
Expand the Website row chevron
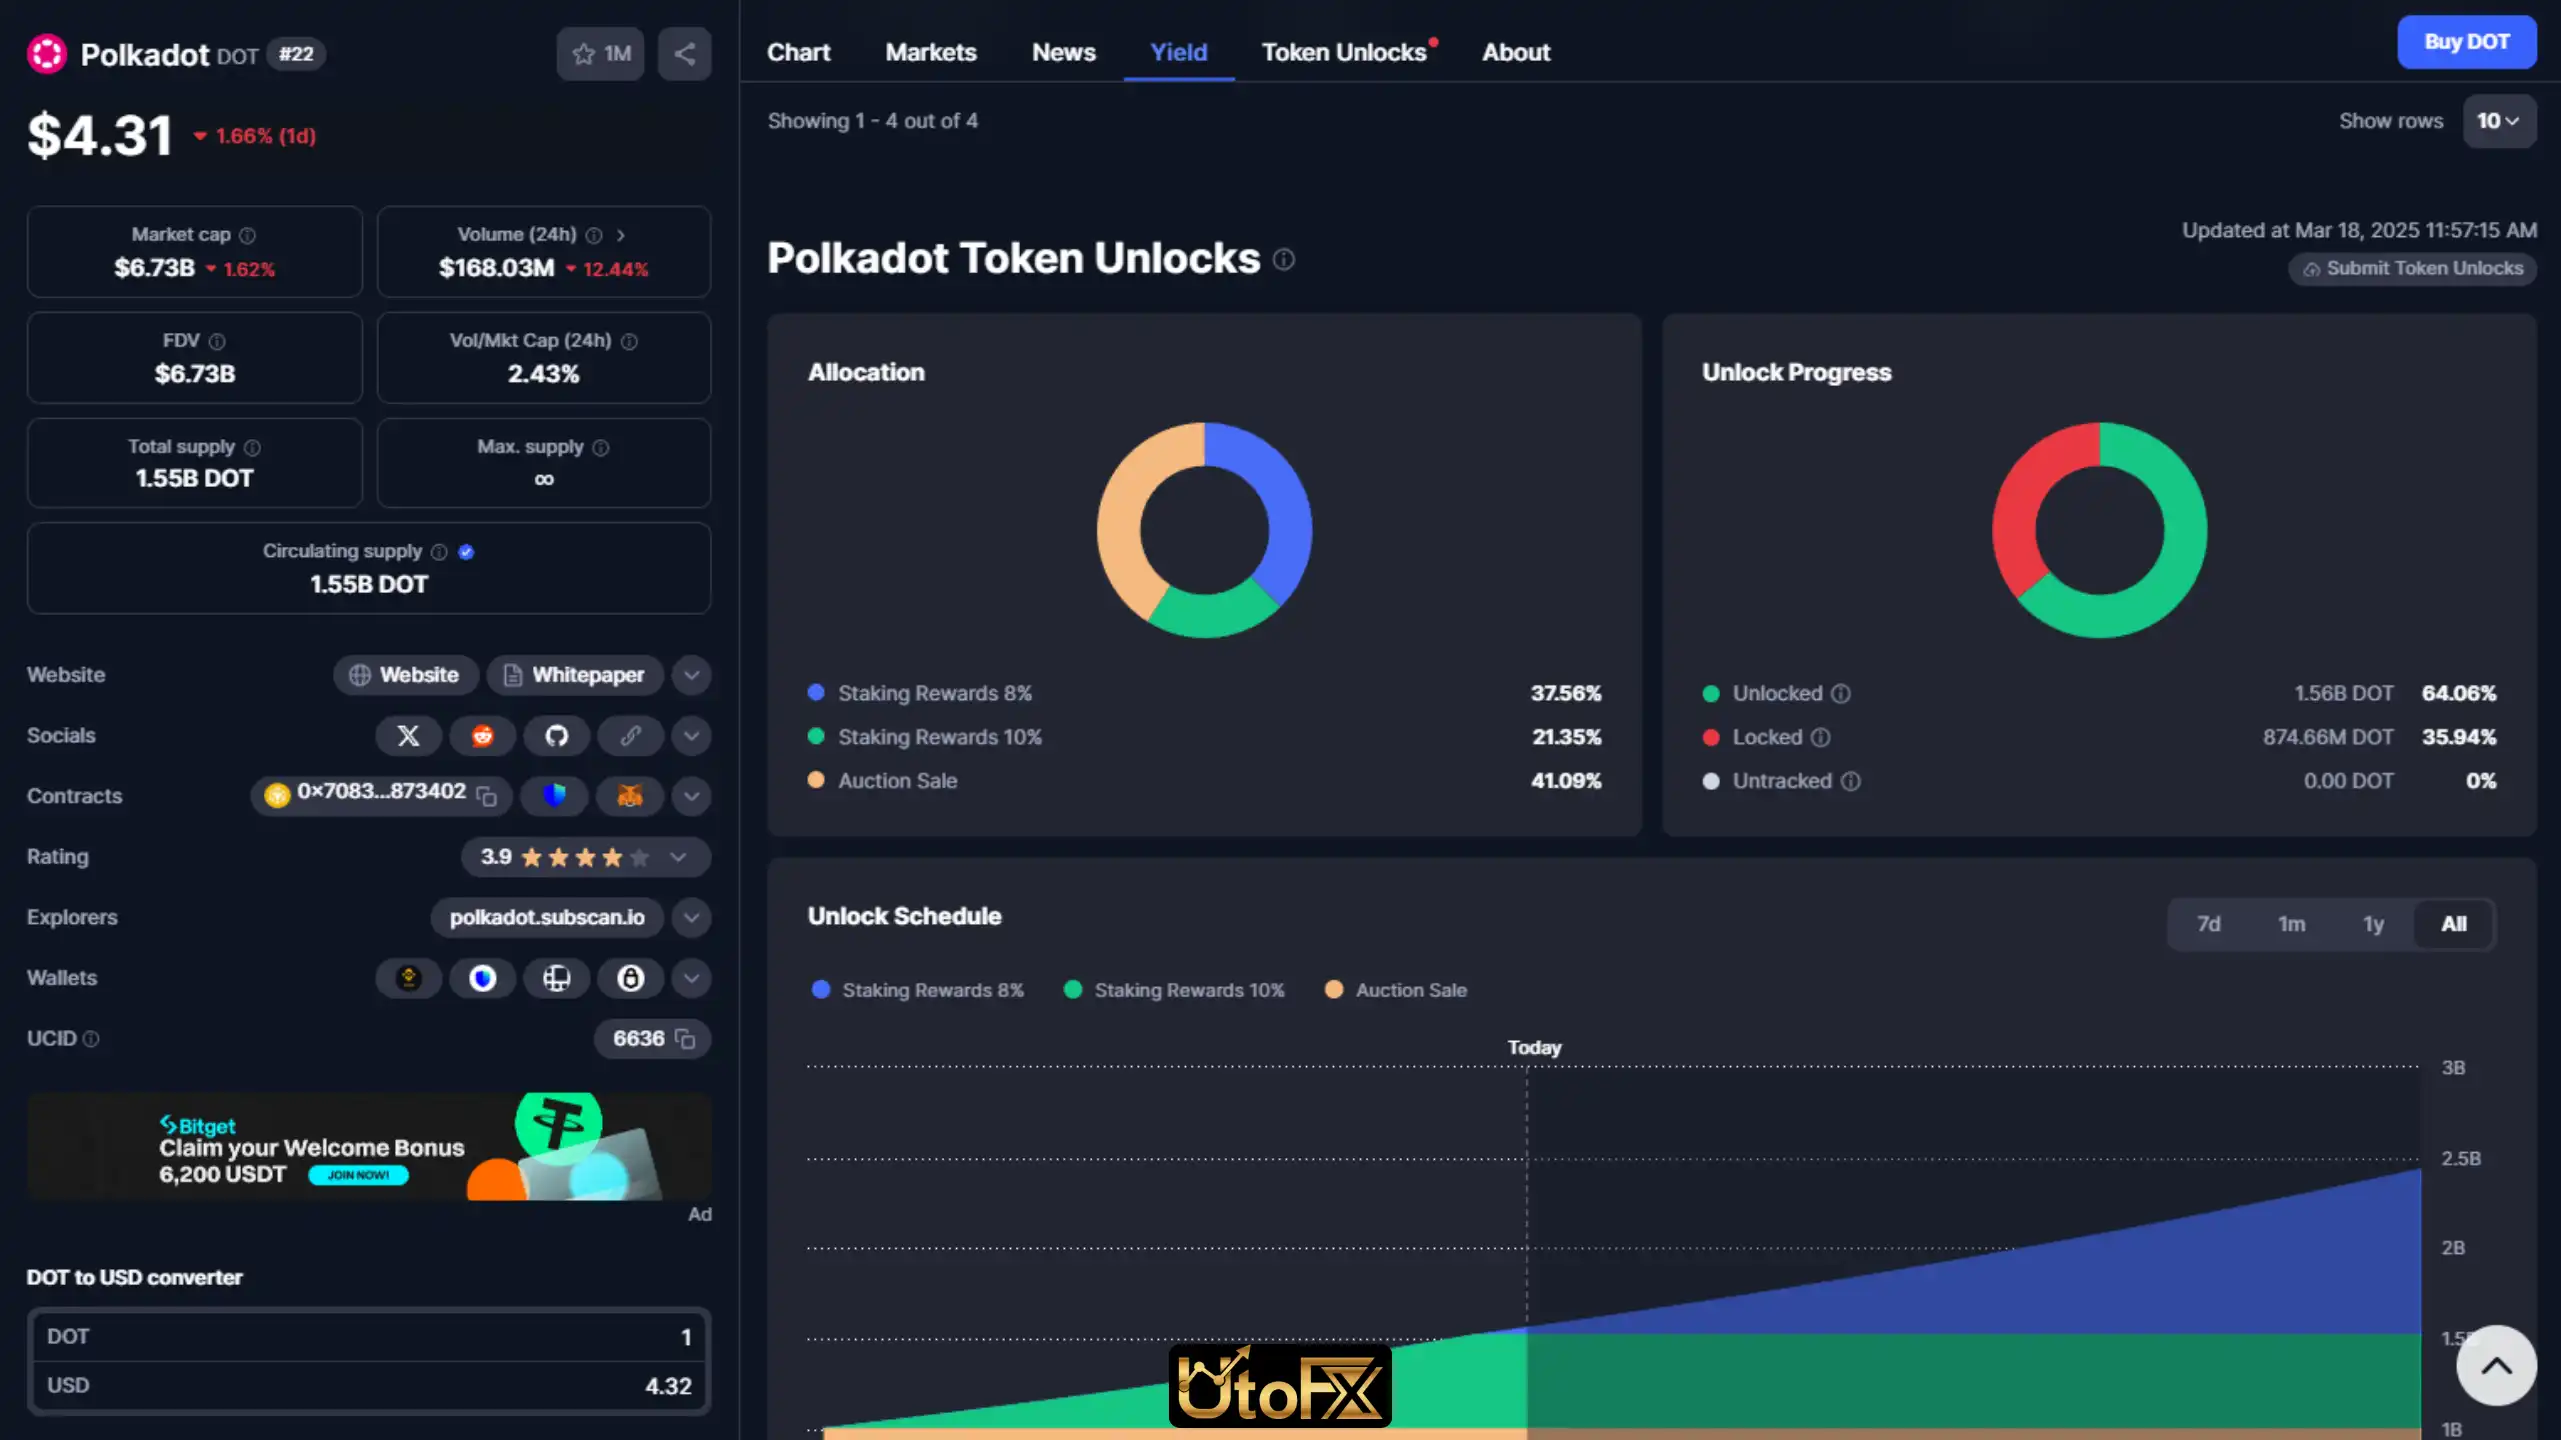[x=691, y=675]
